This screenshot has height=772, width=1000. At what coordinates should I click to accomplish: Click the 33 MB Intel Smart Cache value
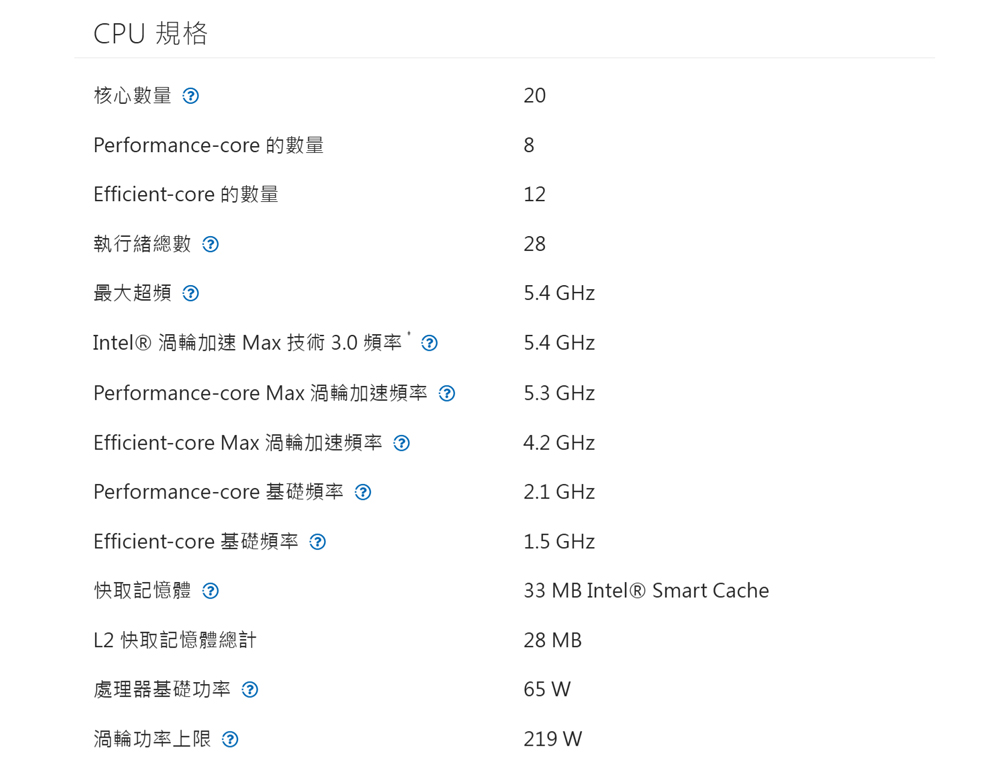click(x=646, y=591)
